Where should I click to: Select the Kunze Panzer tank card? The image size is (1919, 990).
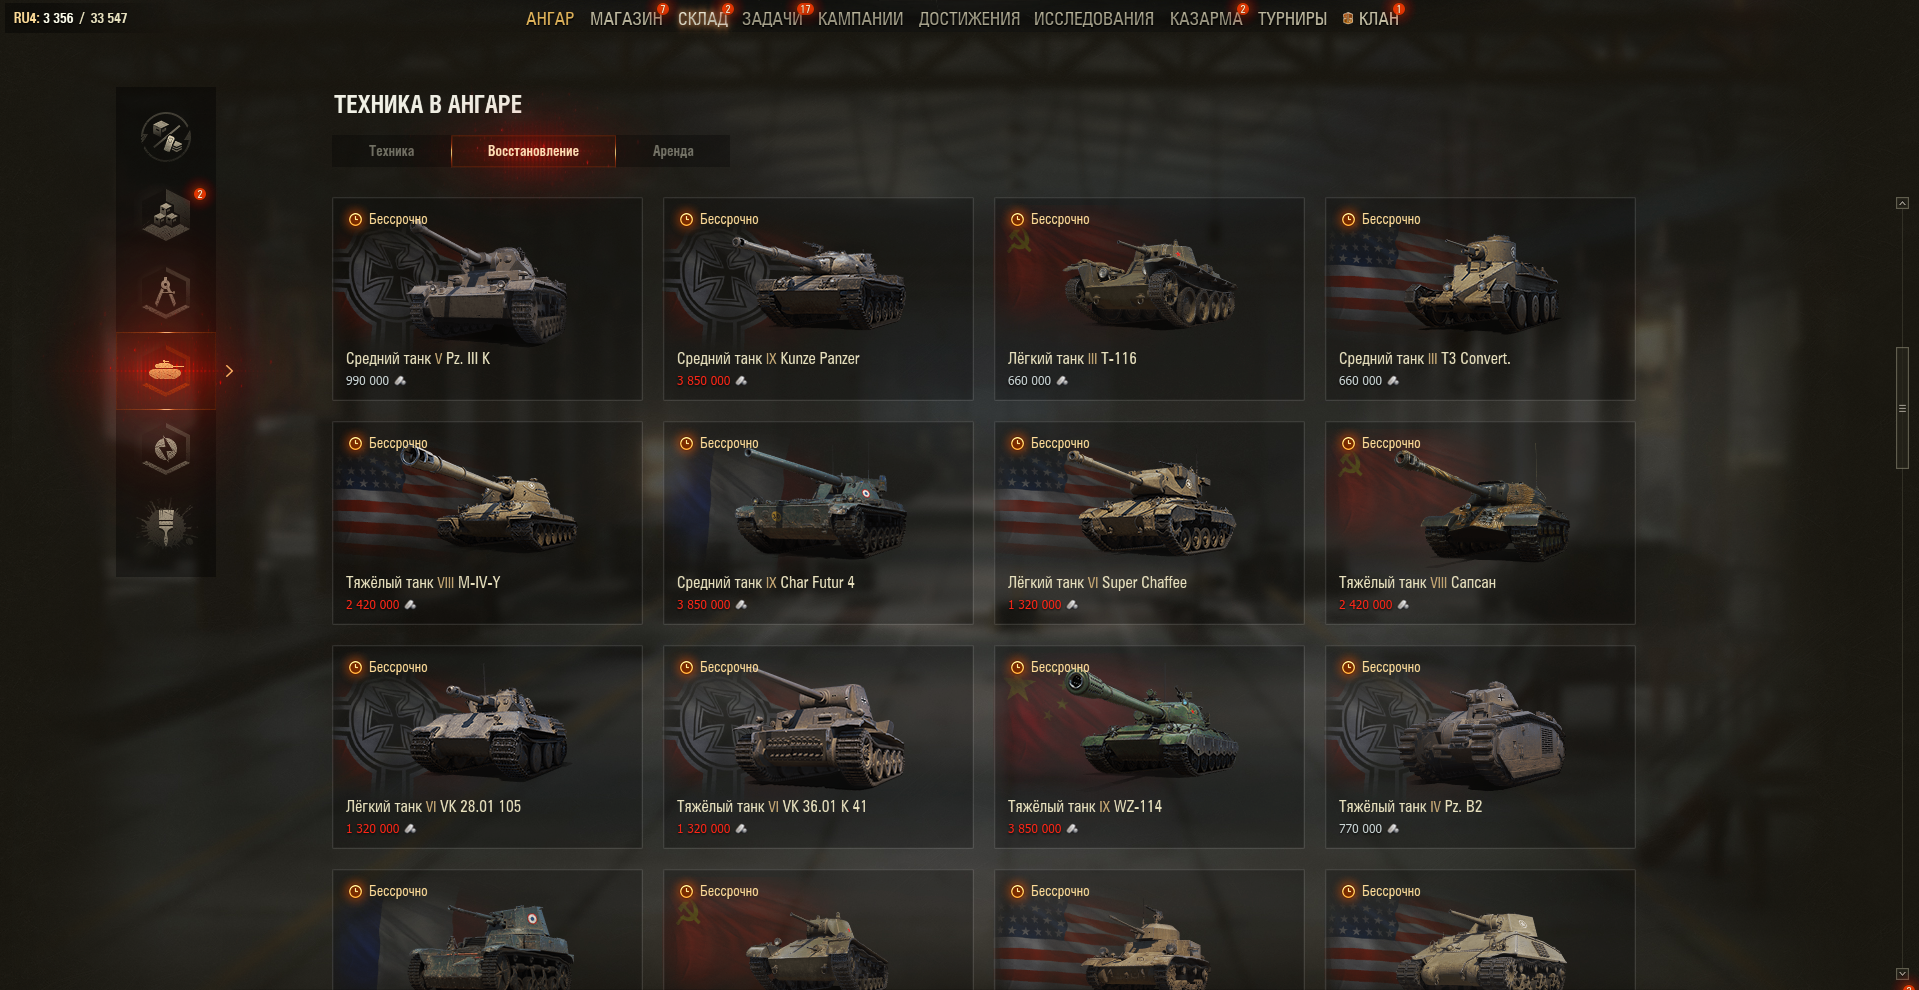(818, 299)
